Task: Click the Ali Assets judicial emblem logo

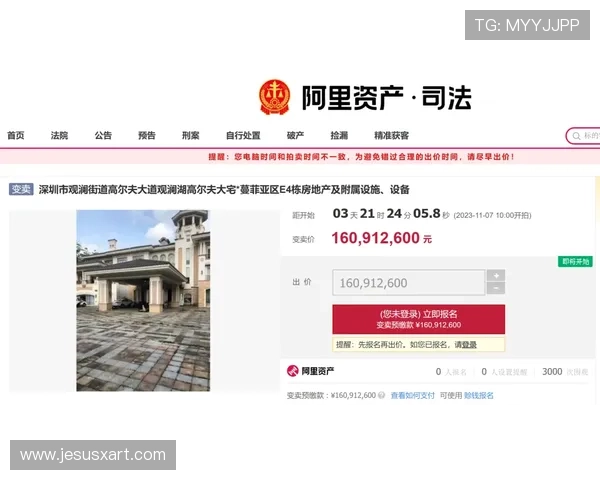Action: (x=274, y=97)
